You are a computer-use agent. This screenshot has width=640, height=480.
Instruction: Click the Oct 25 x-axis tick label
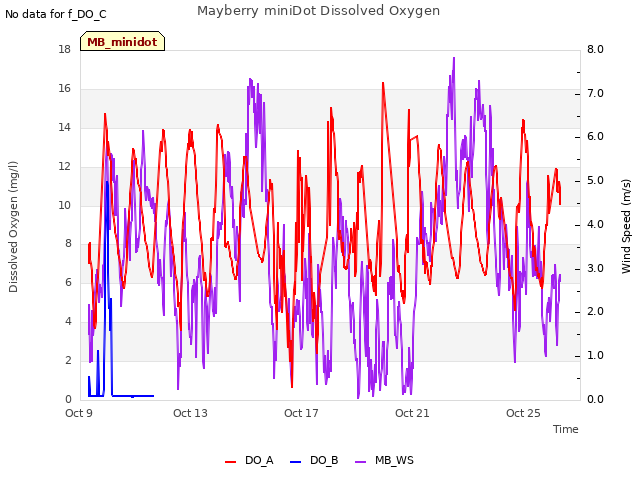click(523, 413)
